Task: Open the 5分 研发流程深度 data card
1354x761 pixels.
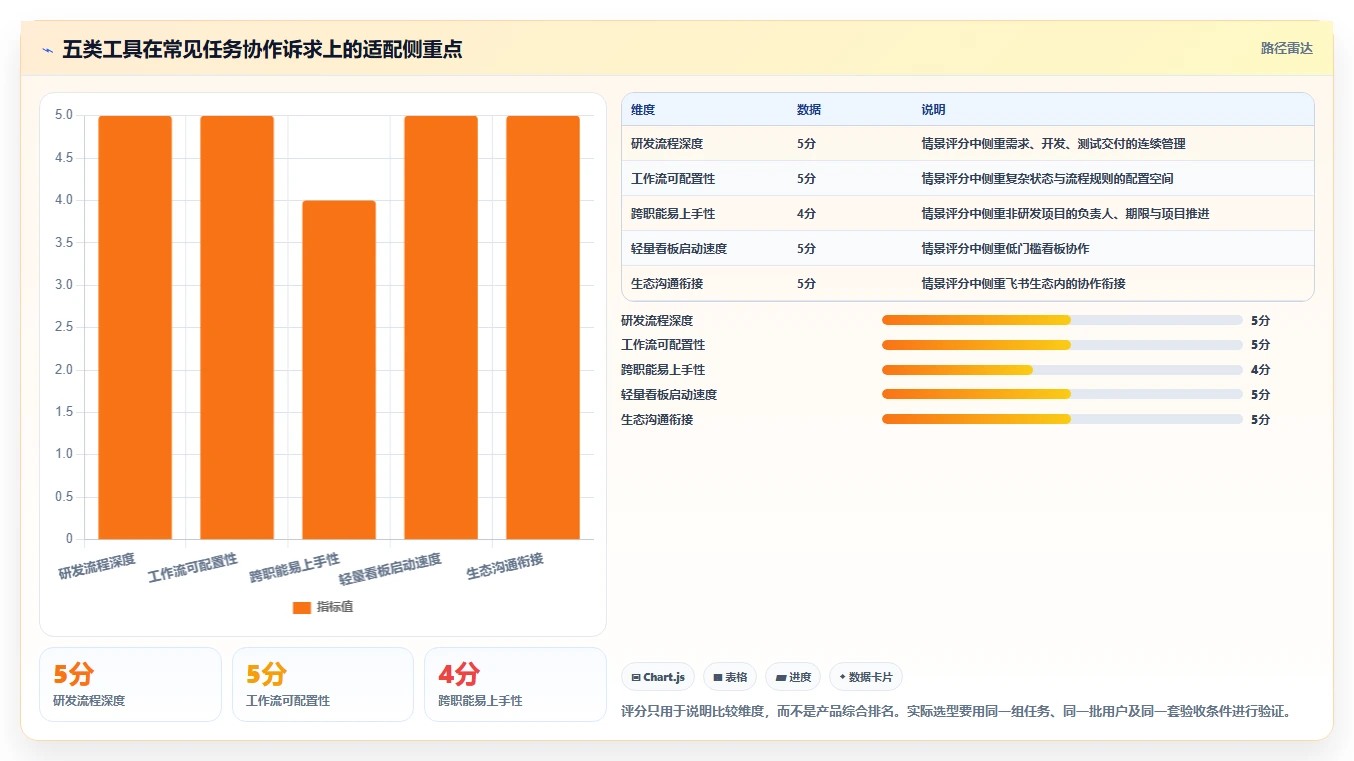Action: [130, 684]
